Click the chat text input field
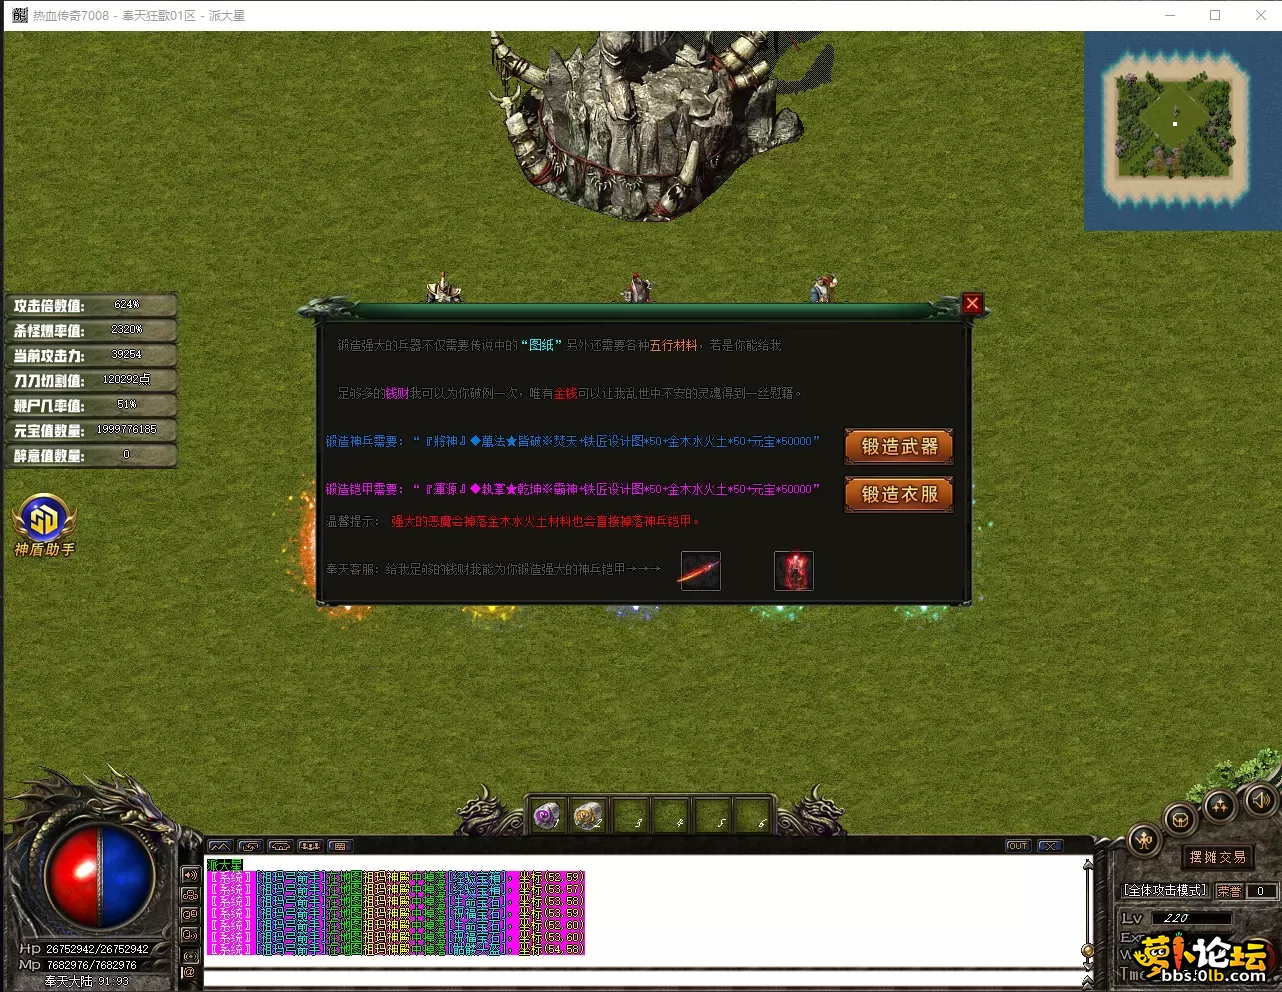Image resolution: width=1282 pixels, height=992 pixels. pyautogui.click(x=640, y=977)
